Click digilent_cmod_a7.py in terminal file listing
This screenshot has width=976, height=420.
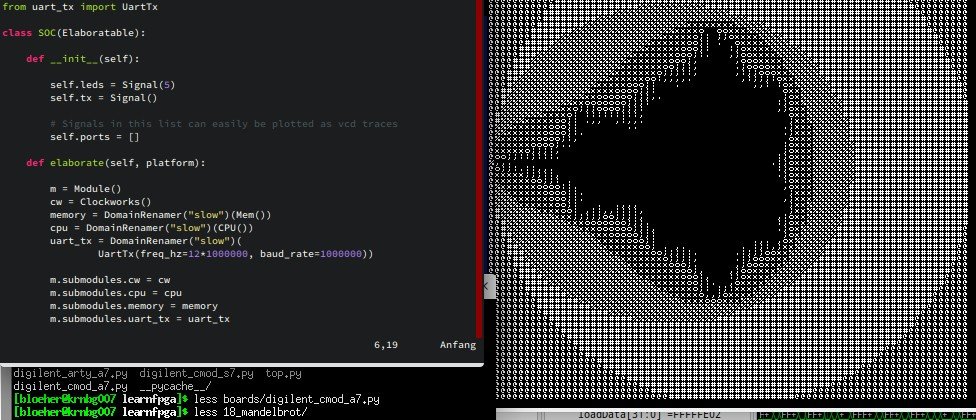[x=70, y=386]
